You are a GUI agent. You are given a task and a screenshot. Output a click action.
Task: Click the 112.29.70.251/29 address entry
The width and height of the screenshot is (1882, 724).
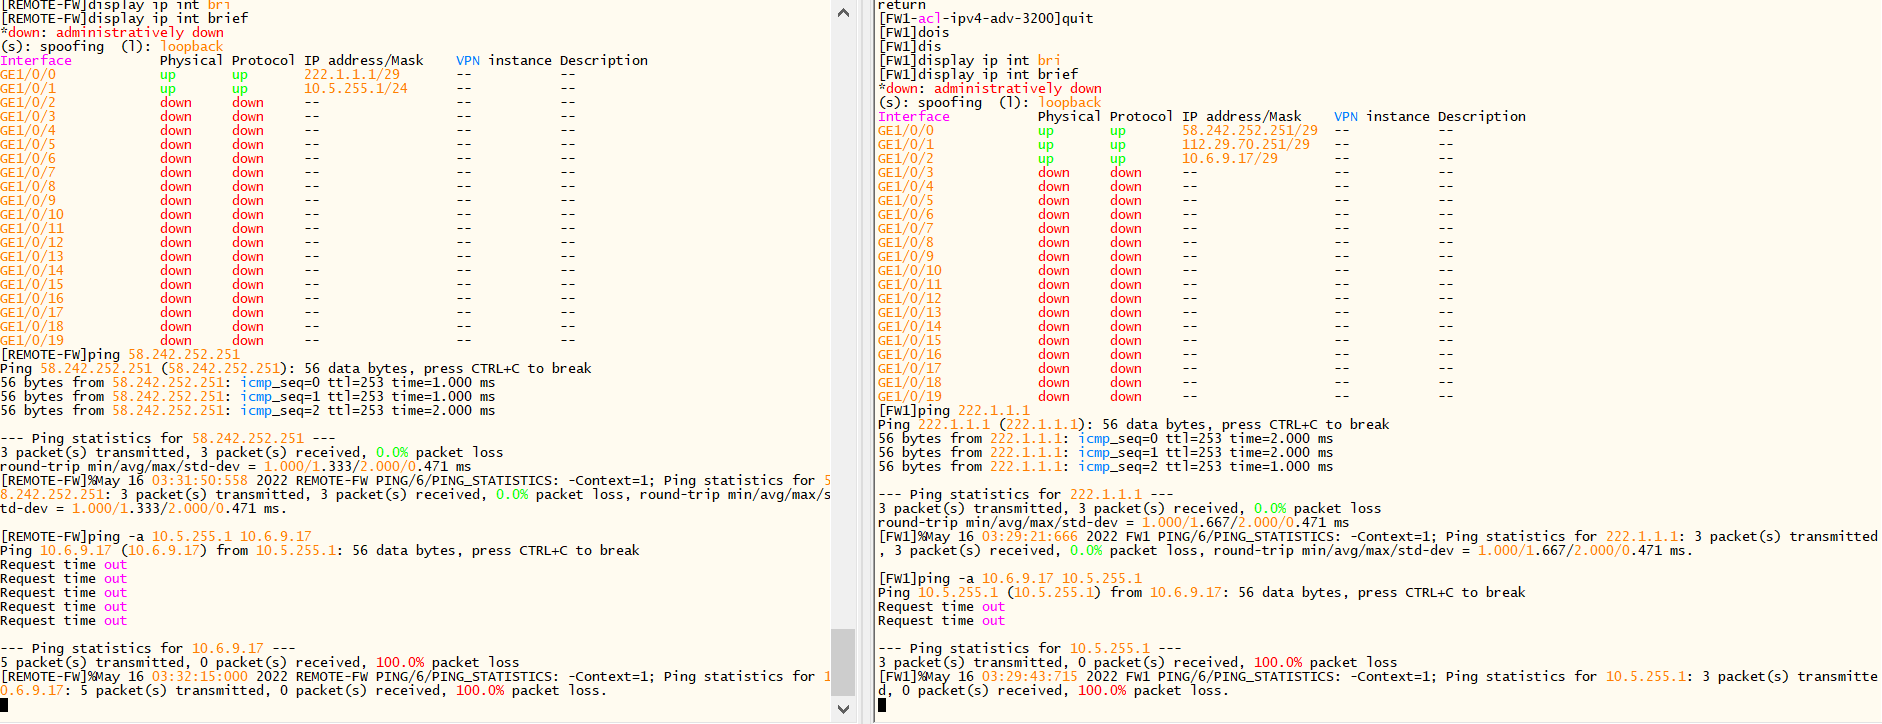(1245, 145)
